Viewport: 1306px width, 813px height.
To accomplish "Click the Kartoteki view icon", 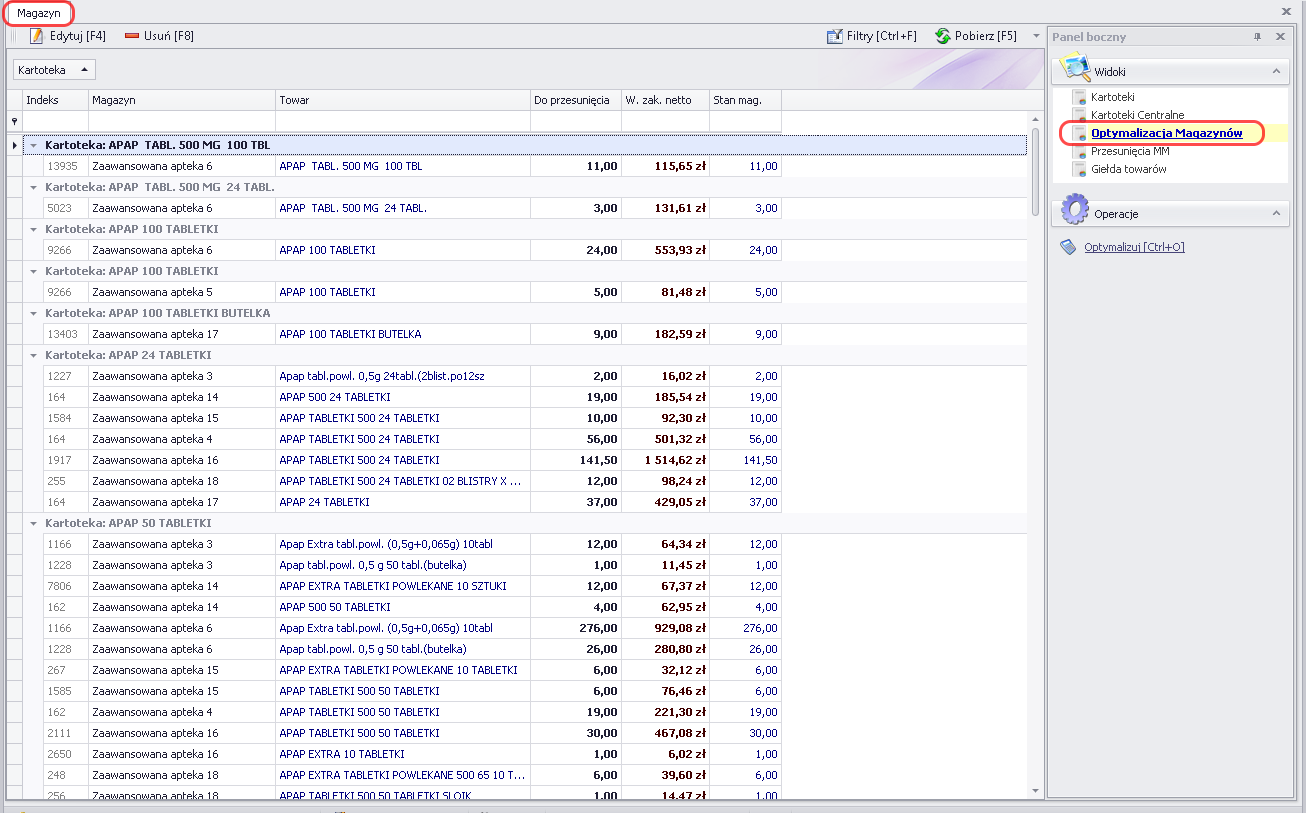I will (1079, 97).
